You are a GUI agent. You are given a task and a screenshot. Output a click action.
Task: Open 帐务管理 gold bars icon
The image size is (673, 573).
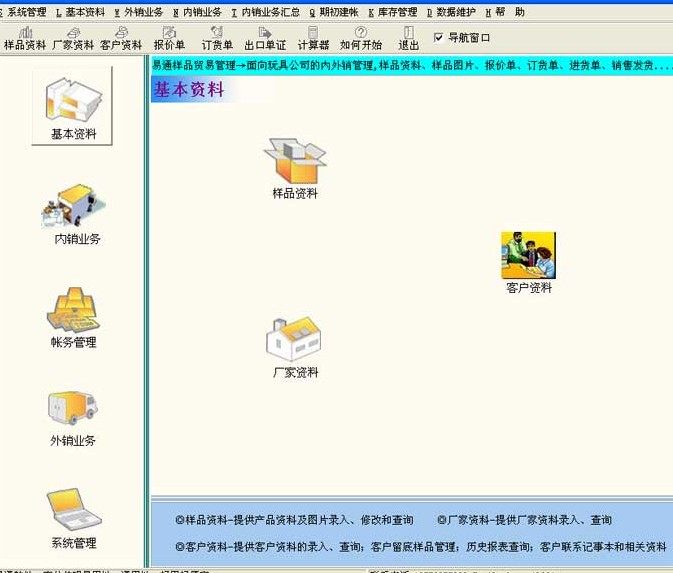[73, 314]
